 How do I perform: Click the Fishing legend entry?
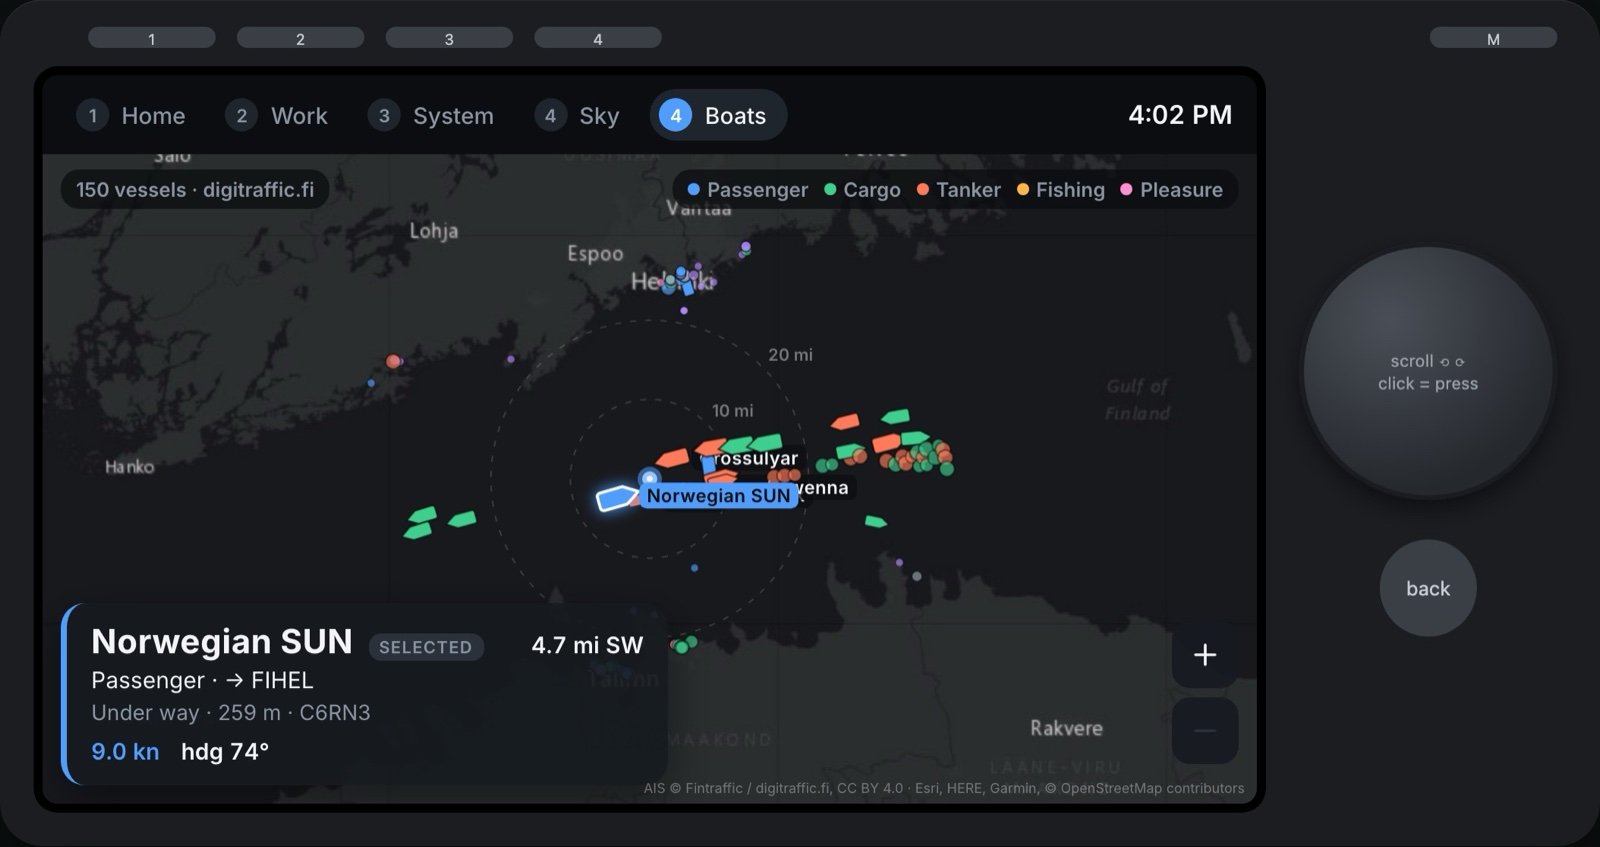1060,190
